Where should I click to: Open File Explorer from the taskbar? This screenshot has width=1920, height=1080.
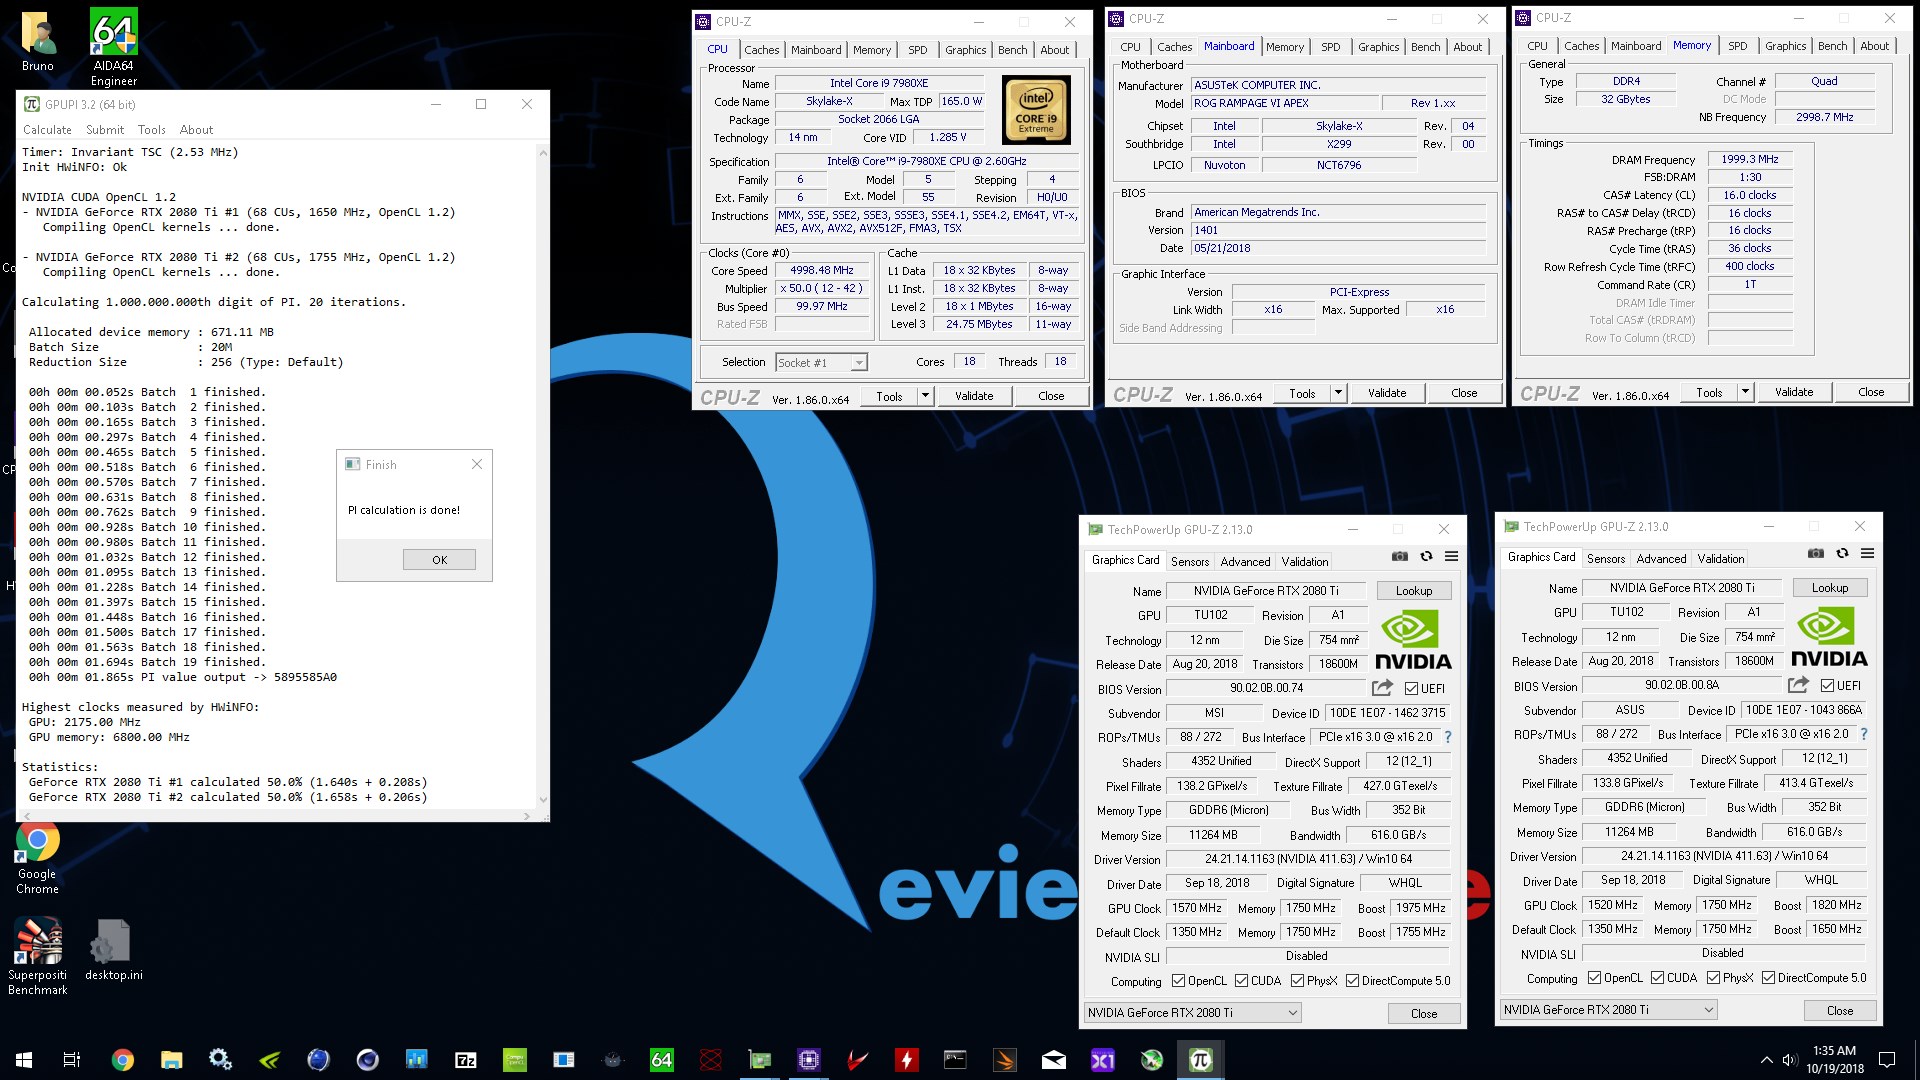point(171,1060)
